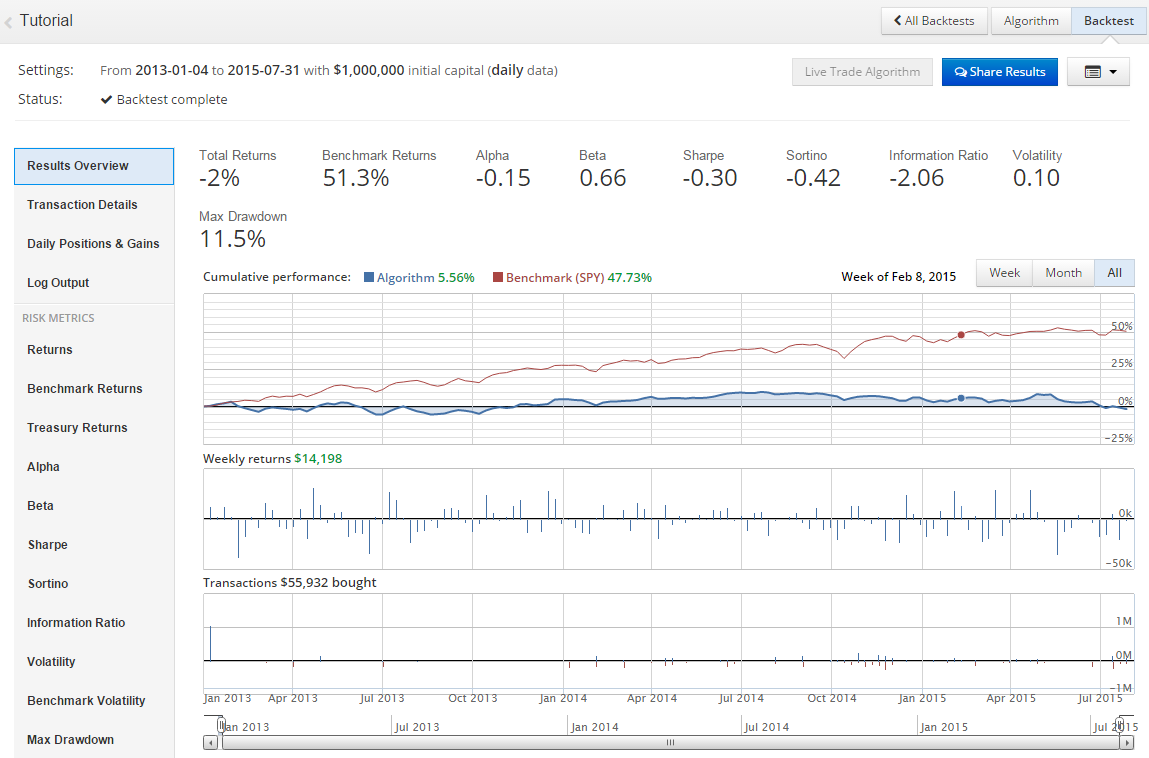Select the Sharpe risk metric
Viewport: 1149px width, 758px height.
click(48, 545)
